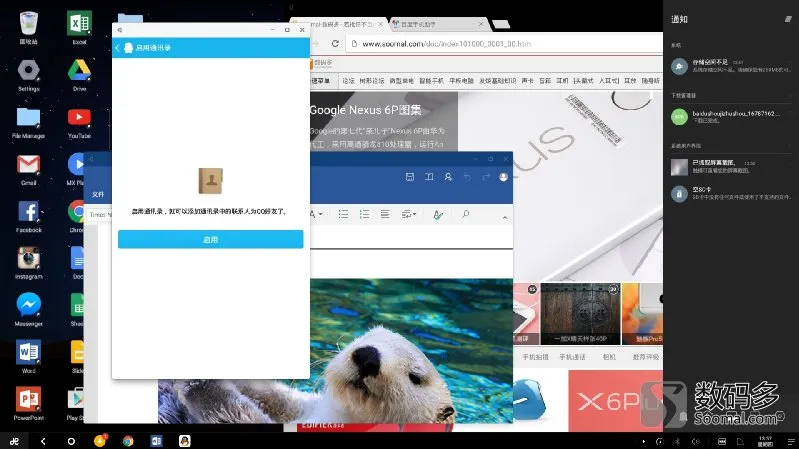Image resolution: width=799 pixels, height=449 pixels.
Task: Click paragraph alignment icon in Word
Action: point(385,214)
